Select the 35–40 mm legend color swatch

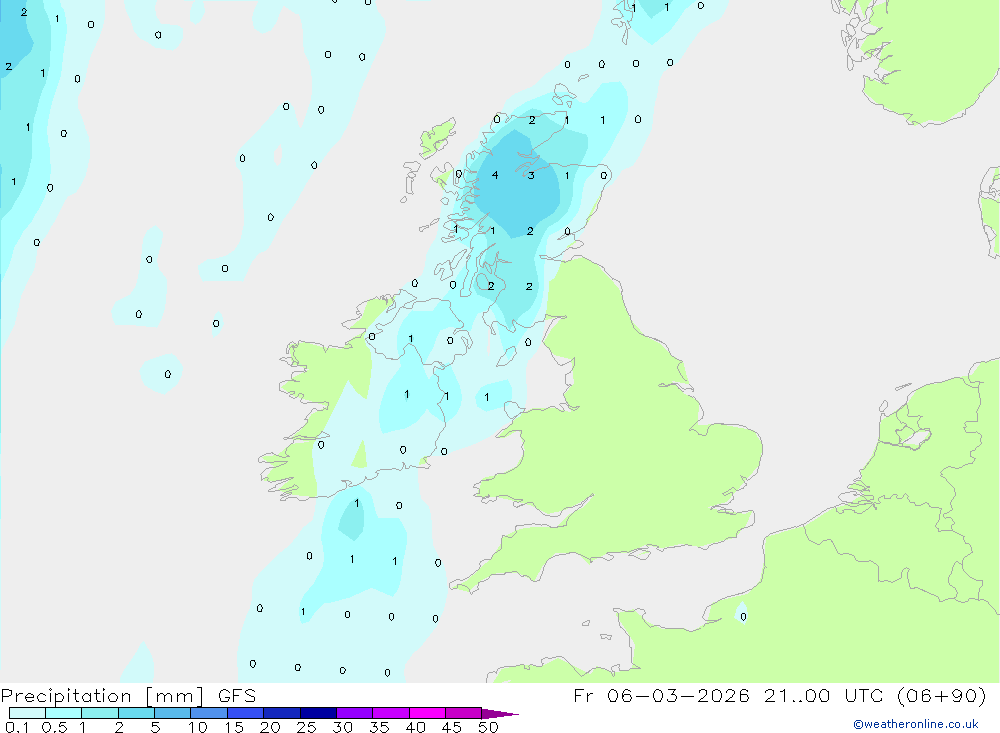pos(391,713)
